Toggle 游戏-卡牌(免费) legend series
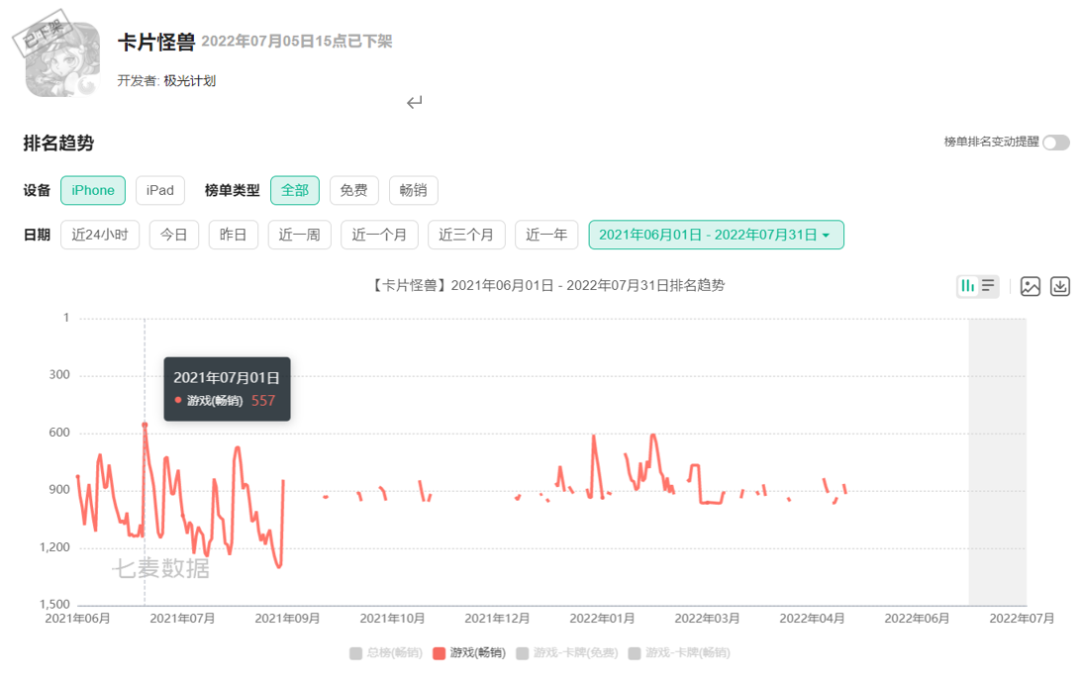Image resolution: width=1080 pixels, height=681 pixels. click(x=567, y=653)
